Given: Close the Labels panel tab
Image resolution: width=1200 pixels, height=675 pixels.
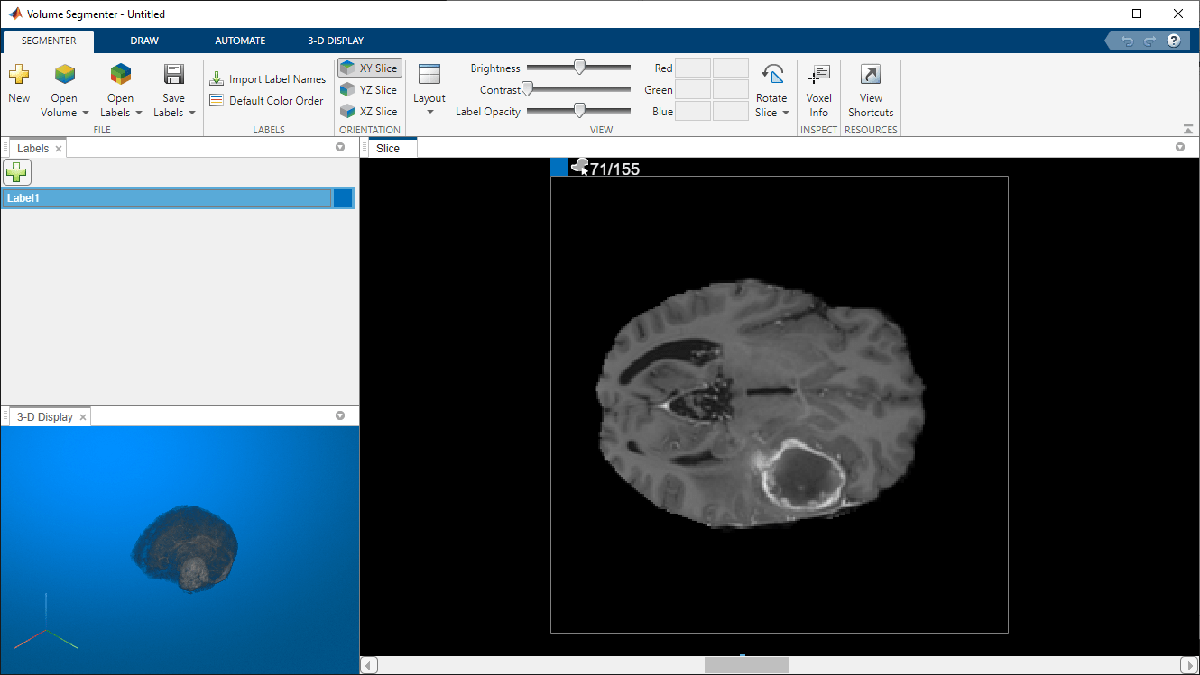Looking at the screenshot, I should pyautogui.click(x=59, y=149).
